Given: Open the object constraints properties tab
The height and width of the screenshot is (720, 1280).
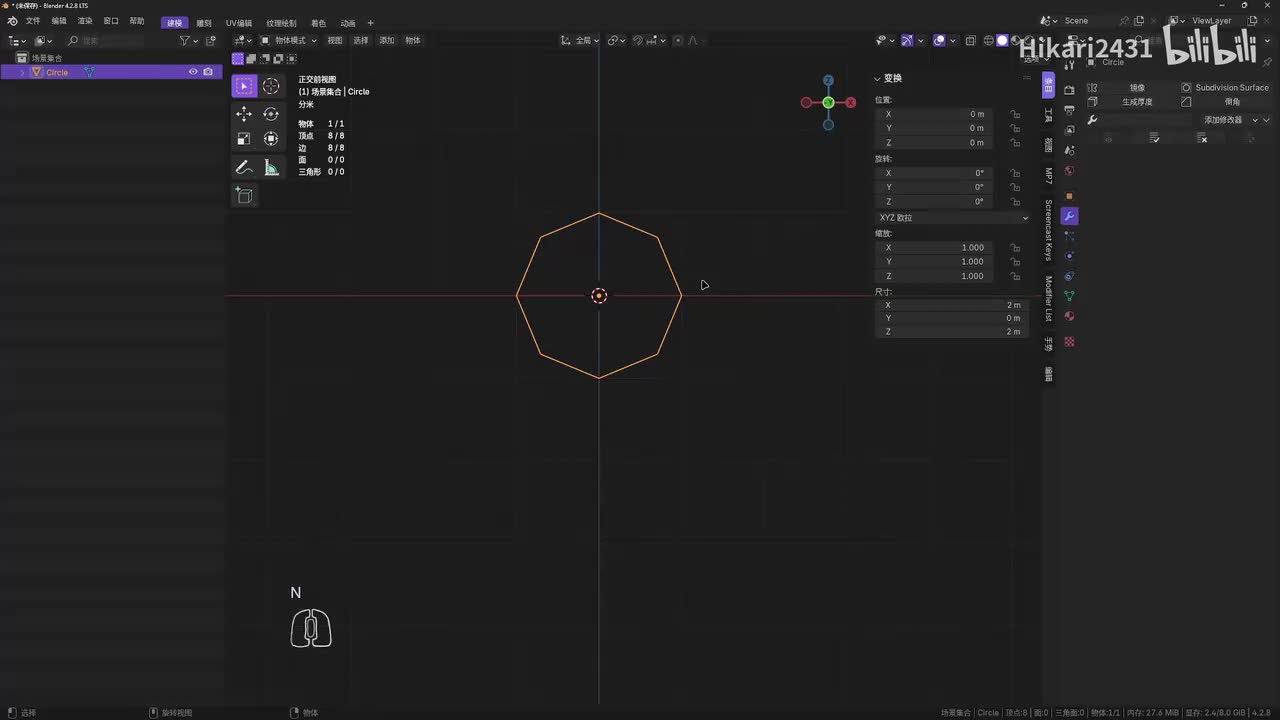Looking at the screenshot, I should click(1069, 276).
